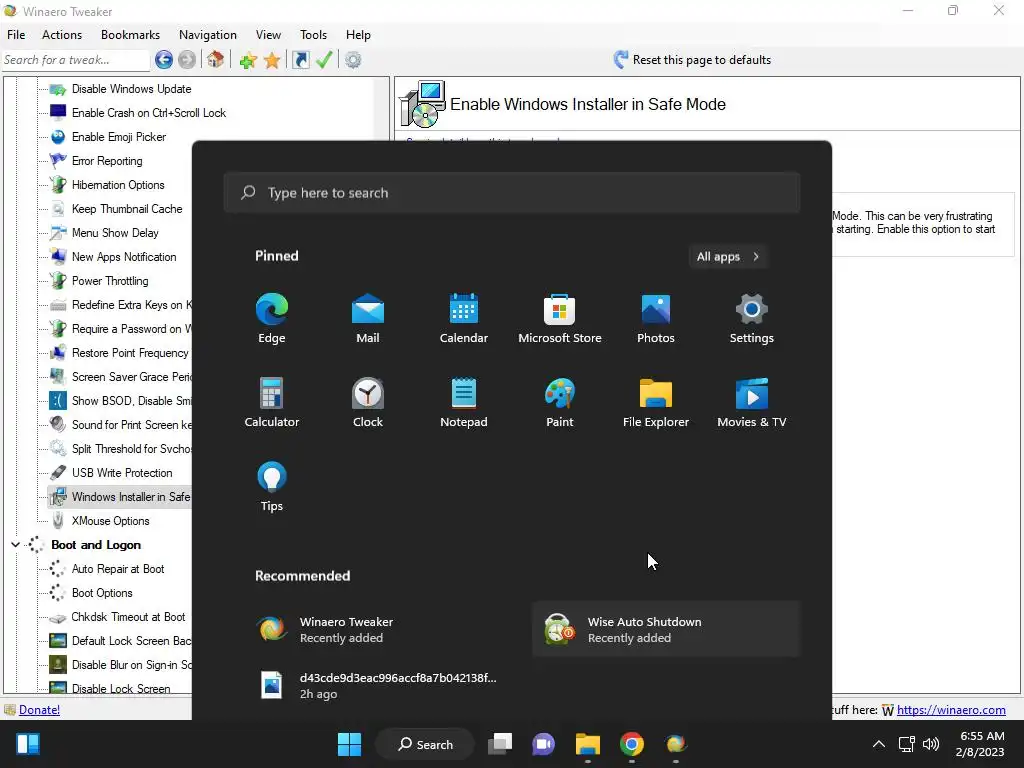
Task: Open Chat (Teams) taskbar icon
Action: point(543,744)
